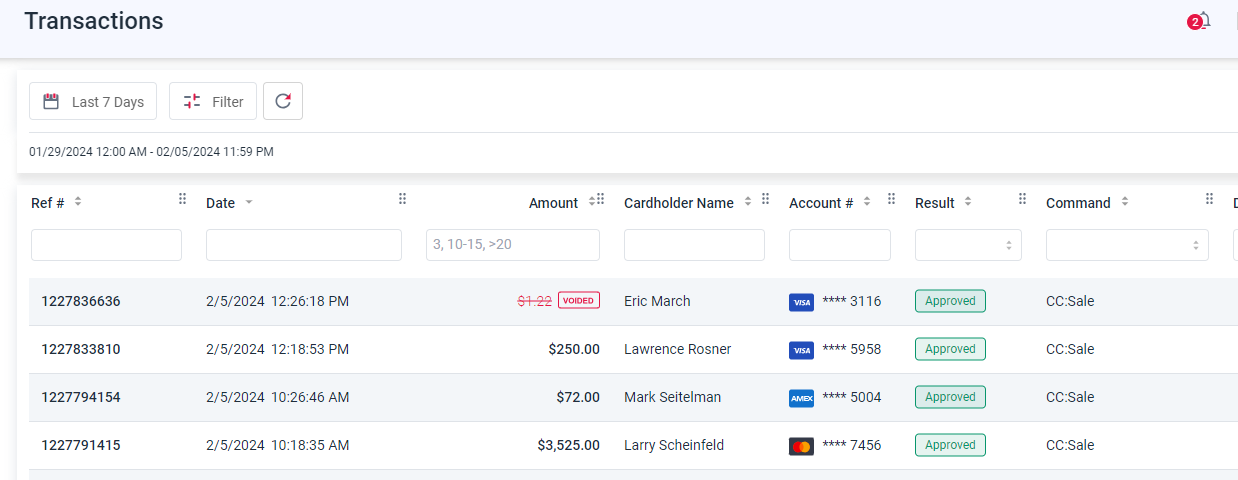Click the Visa icon for account 3116
This screenshot has height=480, width=1238.
point(801,301)
